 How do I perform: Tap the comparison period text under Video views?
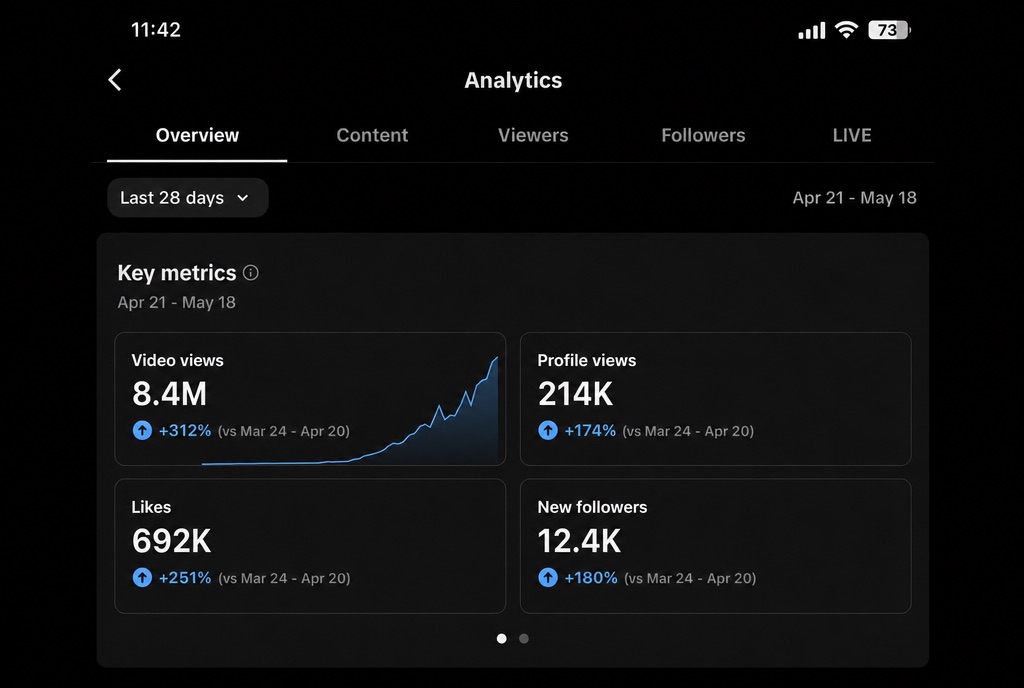pos(283,431)
